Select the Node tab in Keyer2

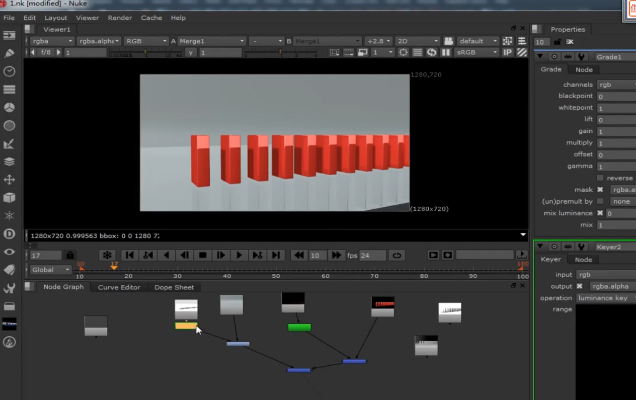(x=583, y=260)
